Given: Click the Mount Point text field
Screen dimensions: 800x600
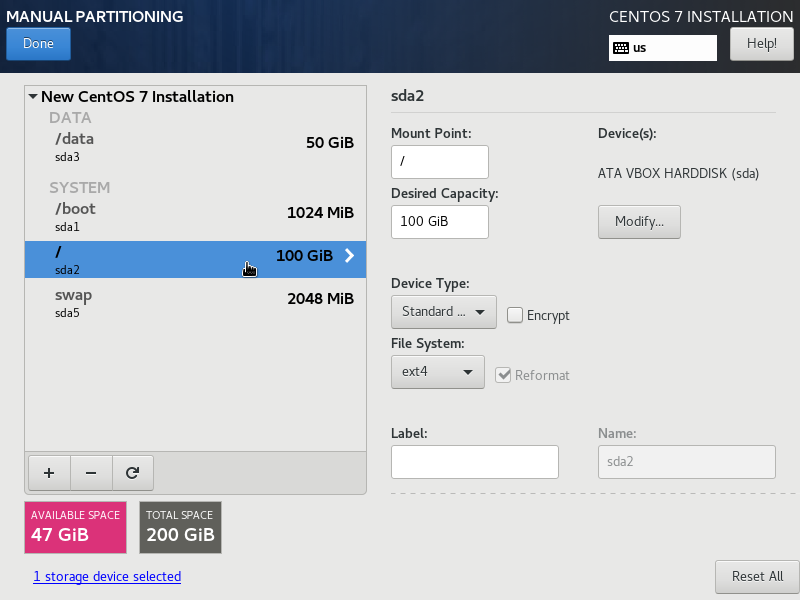Looking at the screenshot, I should [x=439, y=162].
